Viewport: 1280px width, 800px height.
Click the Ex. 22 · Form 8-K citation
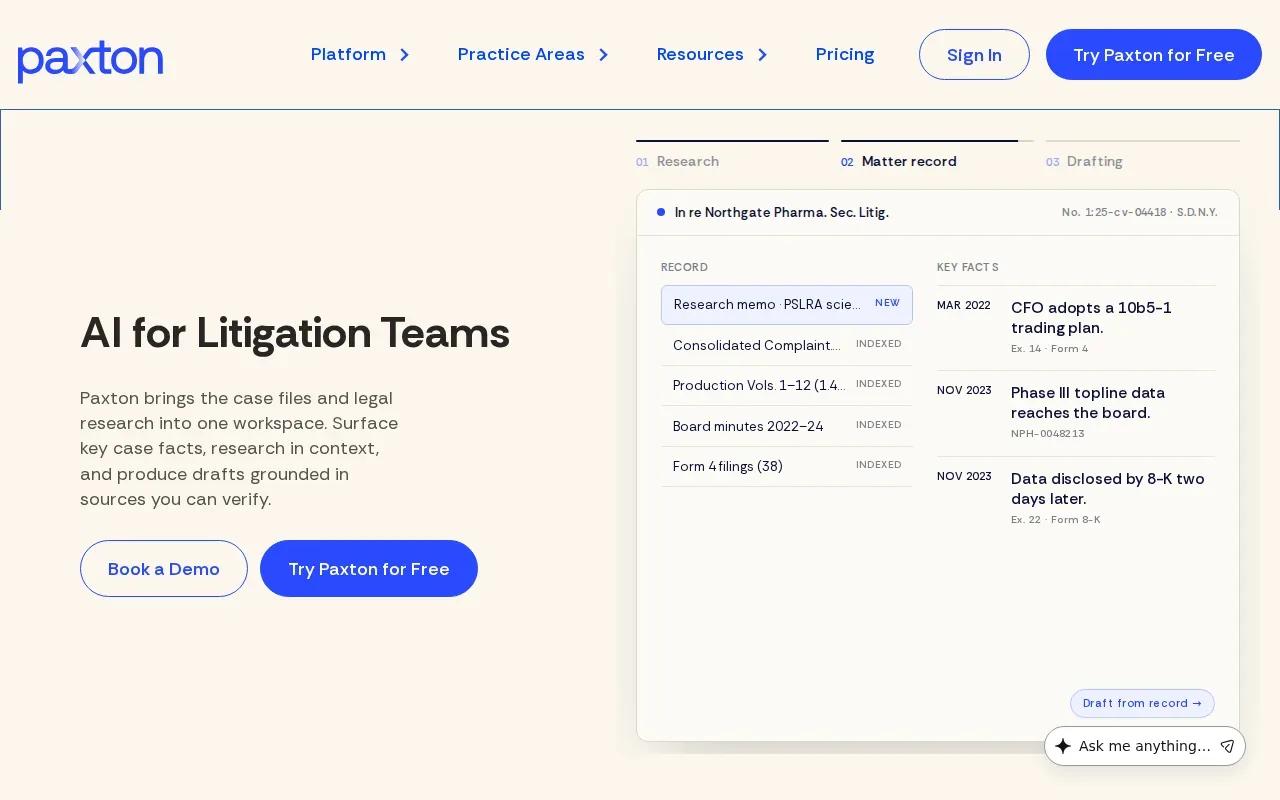1056,519
